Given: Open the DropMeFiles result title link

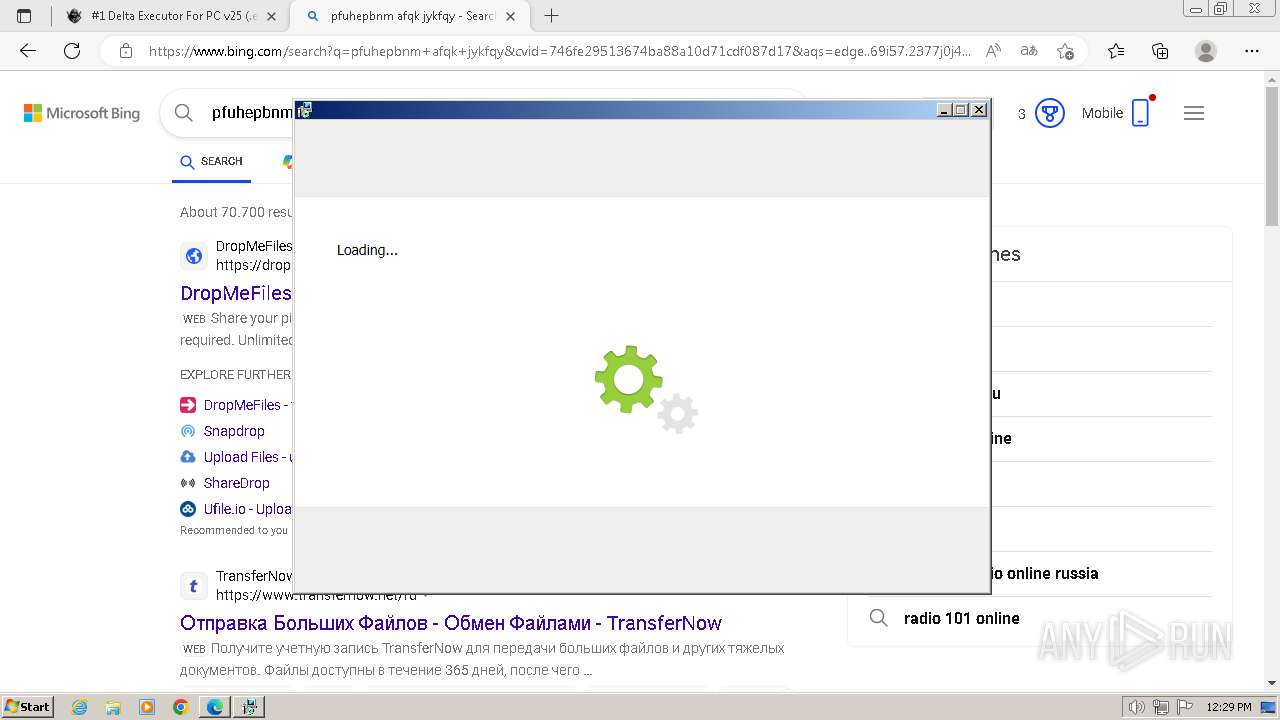Looking at the screenshot, I should (236, 293).
